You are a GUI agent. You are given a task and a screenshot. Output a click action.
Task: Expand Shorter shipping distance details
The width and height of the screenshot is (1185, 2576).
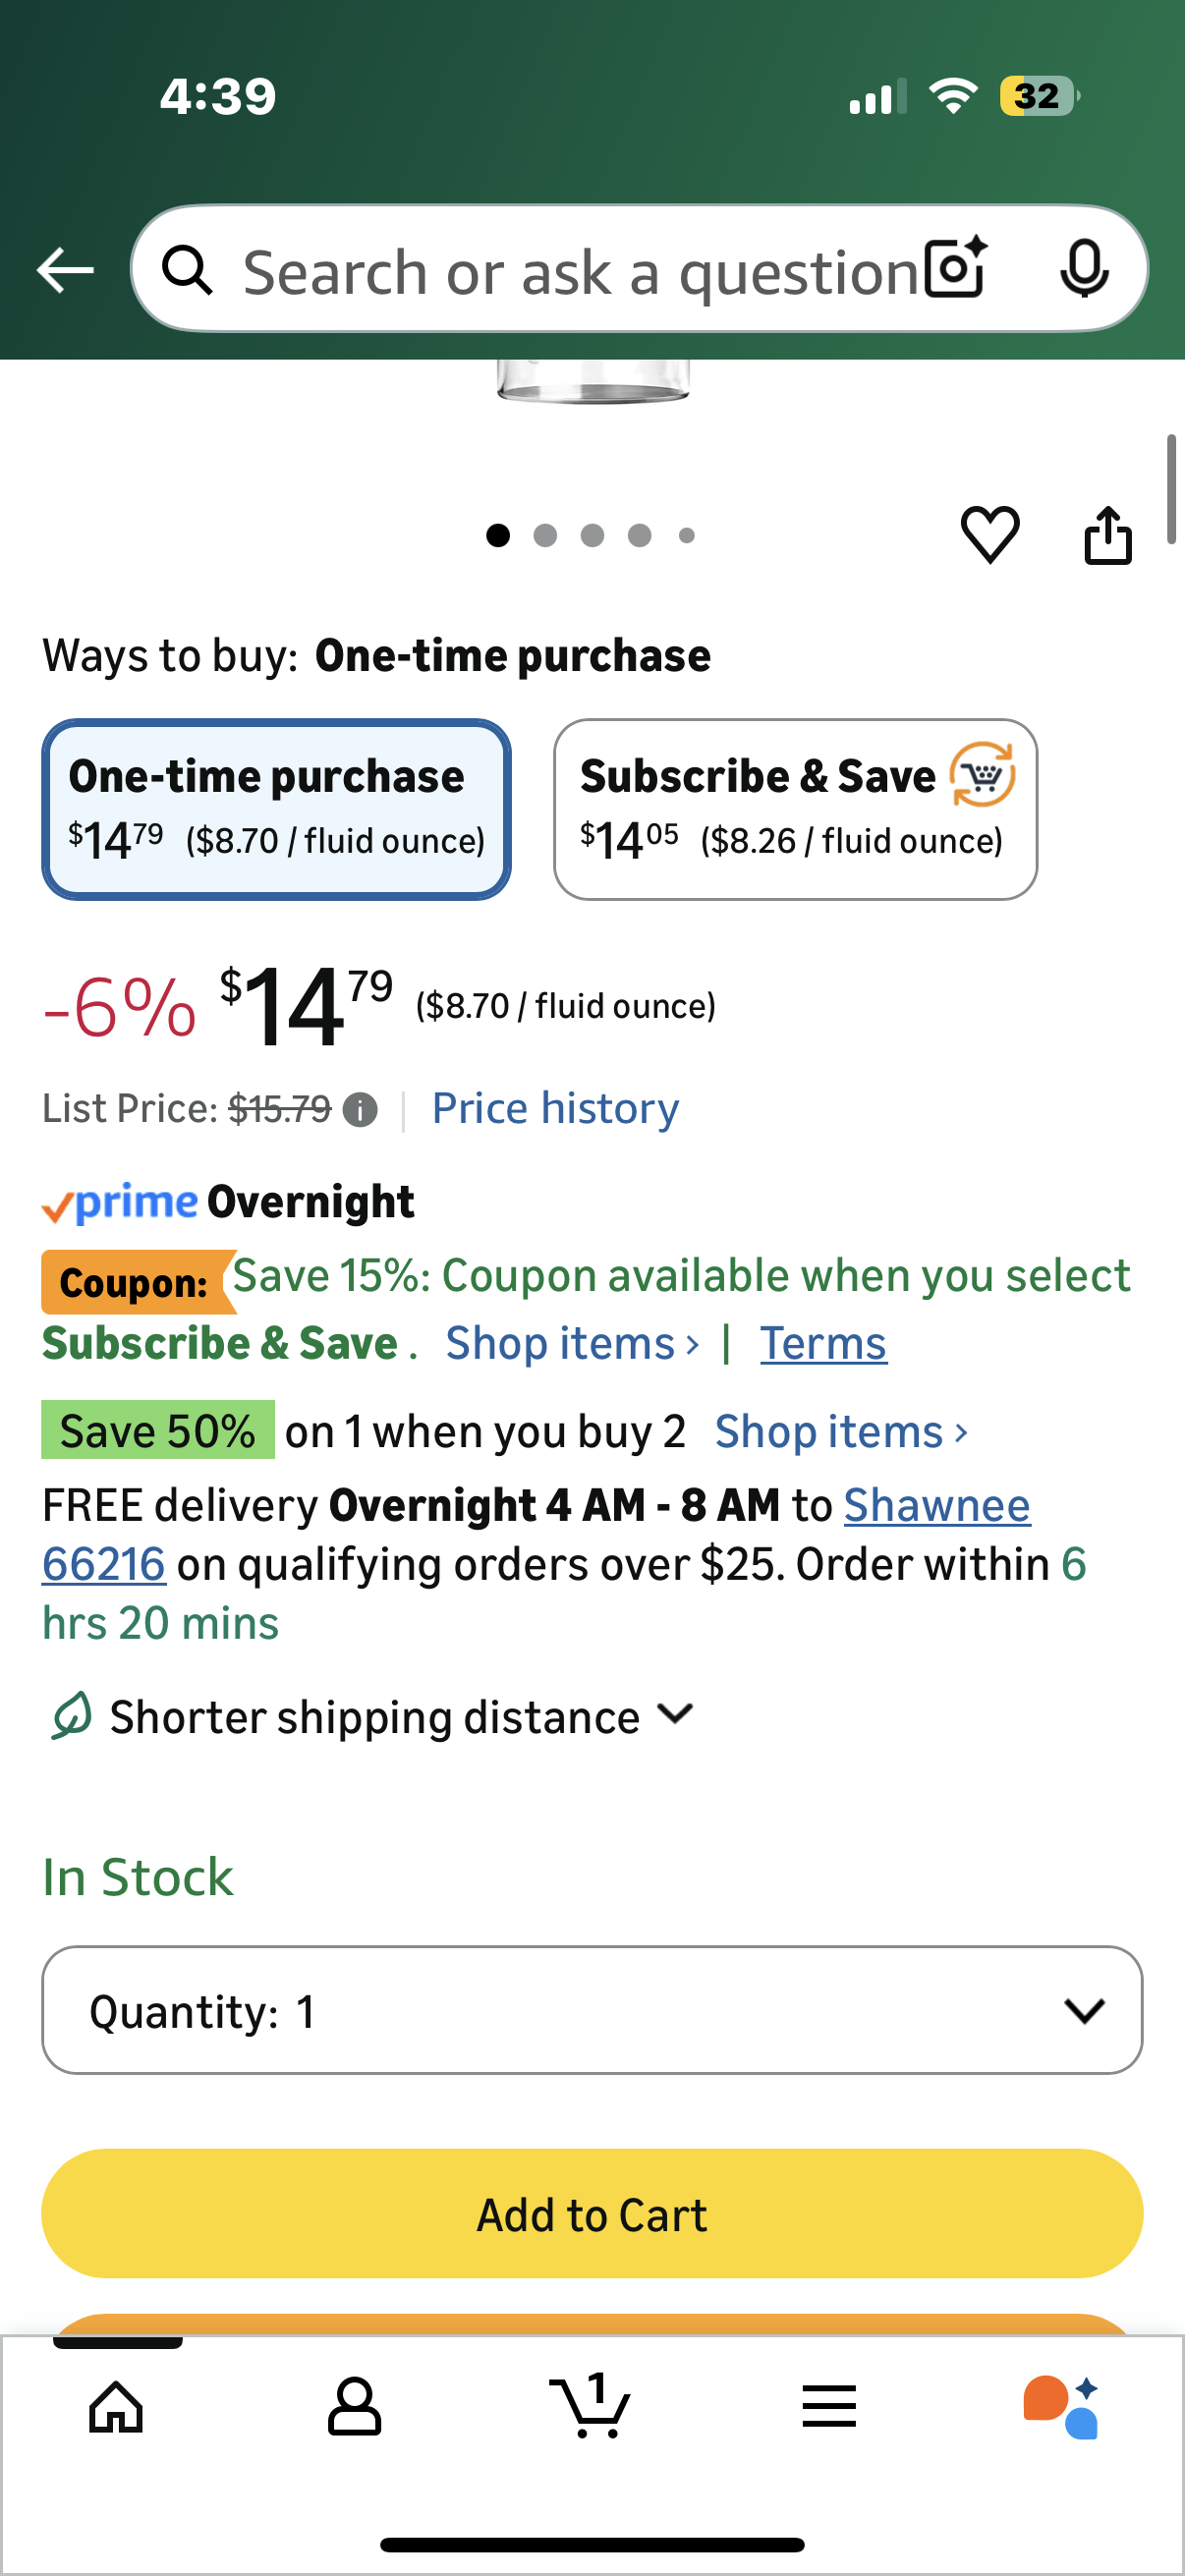pos(374,1716)
